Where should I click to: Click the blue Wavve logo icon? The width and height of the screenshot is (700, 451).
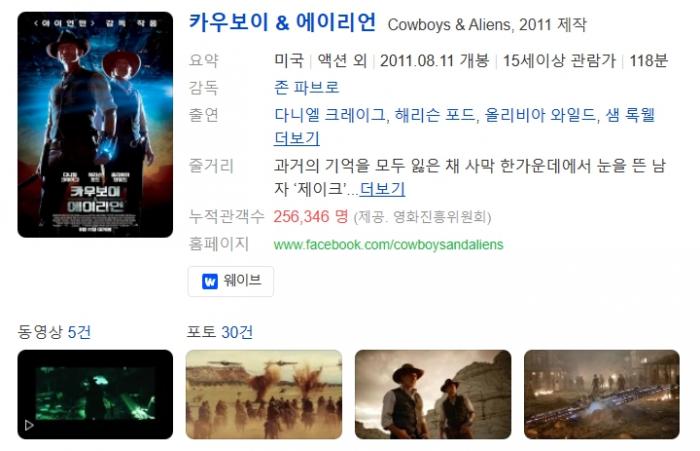point(210,281)
